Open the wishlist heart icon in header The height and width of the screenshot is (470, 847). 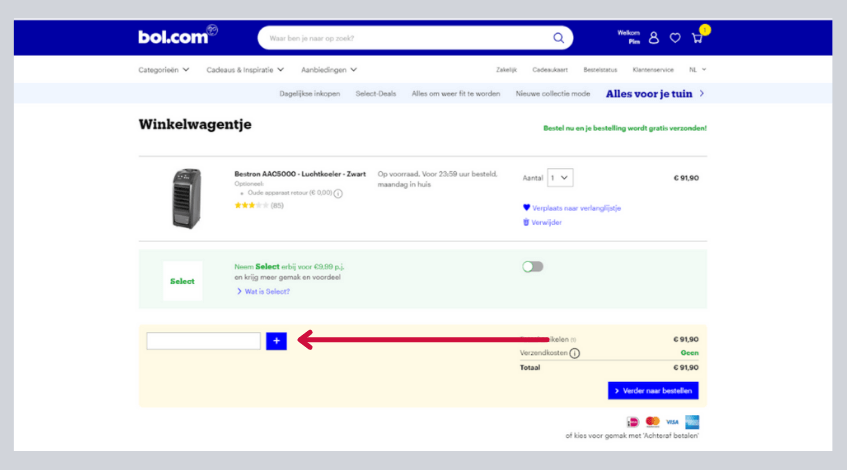(x=675, y=38)
